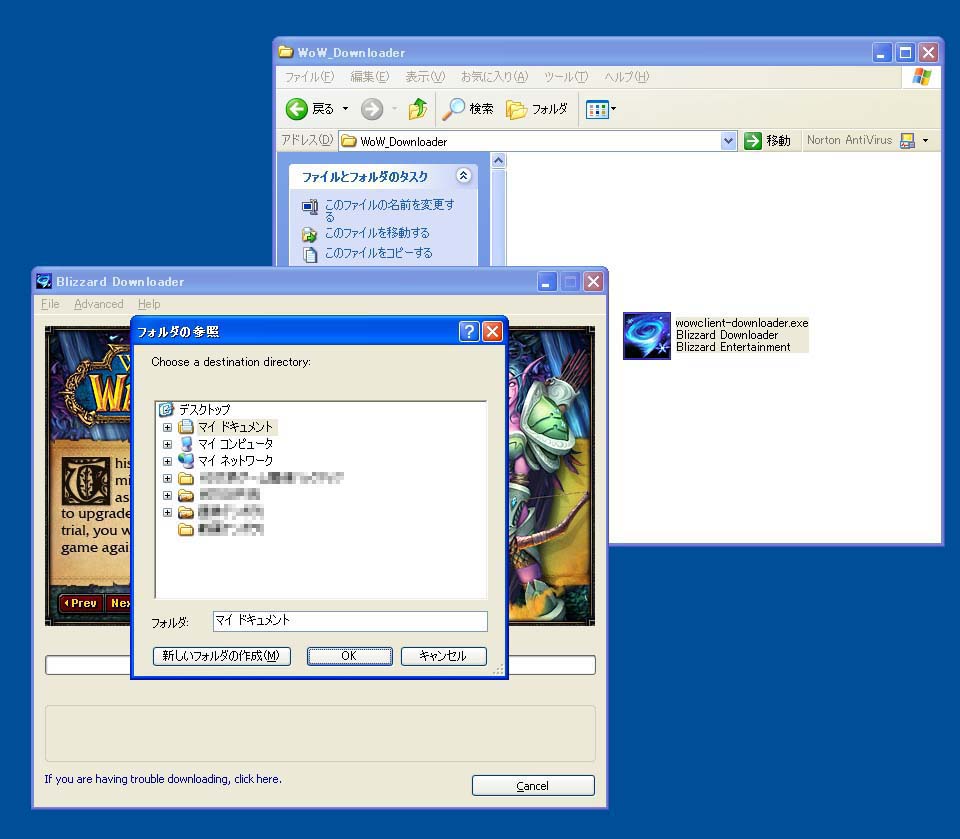Expand the マイ コンピュータ tree node

167,444
